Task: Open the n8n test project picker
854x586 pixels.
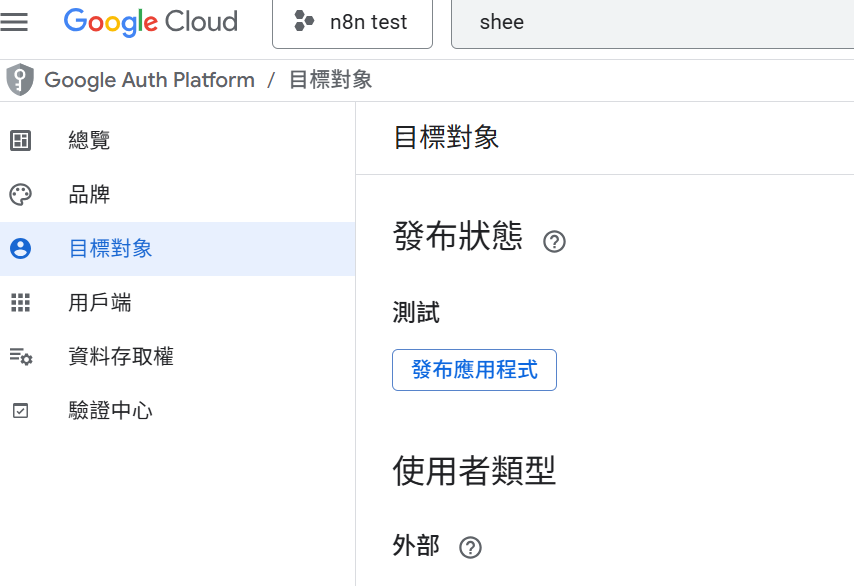Action: click(352, 23)
